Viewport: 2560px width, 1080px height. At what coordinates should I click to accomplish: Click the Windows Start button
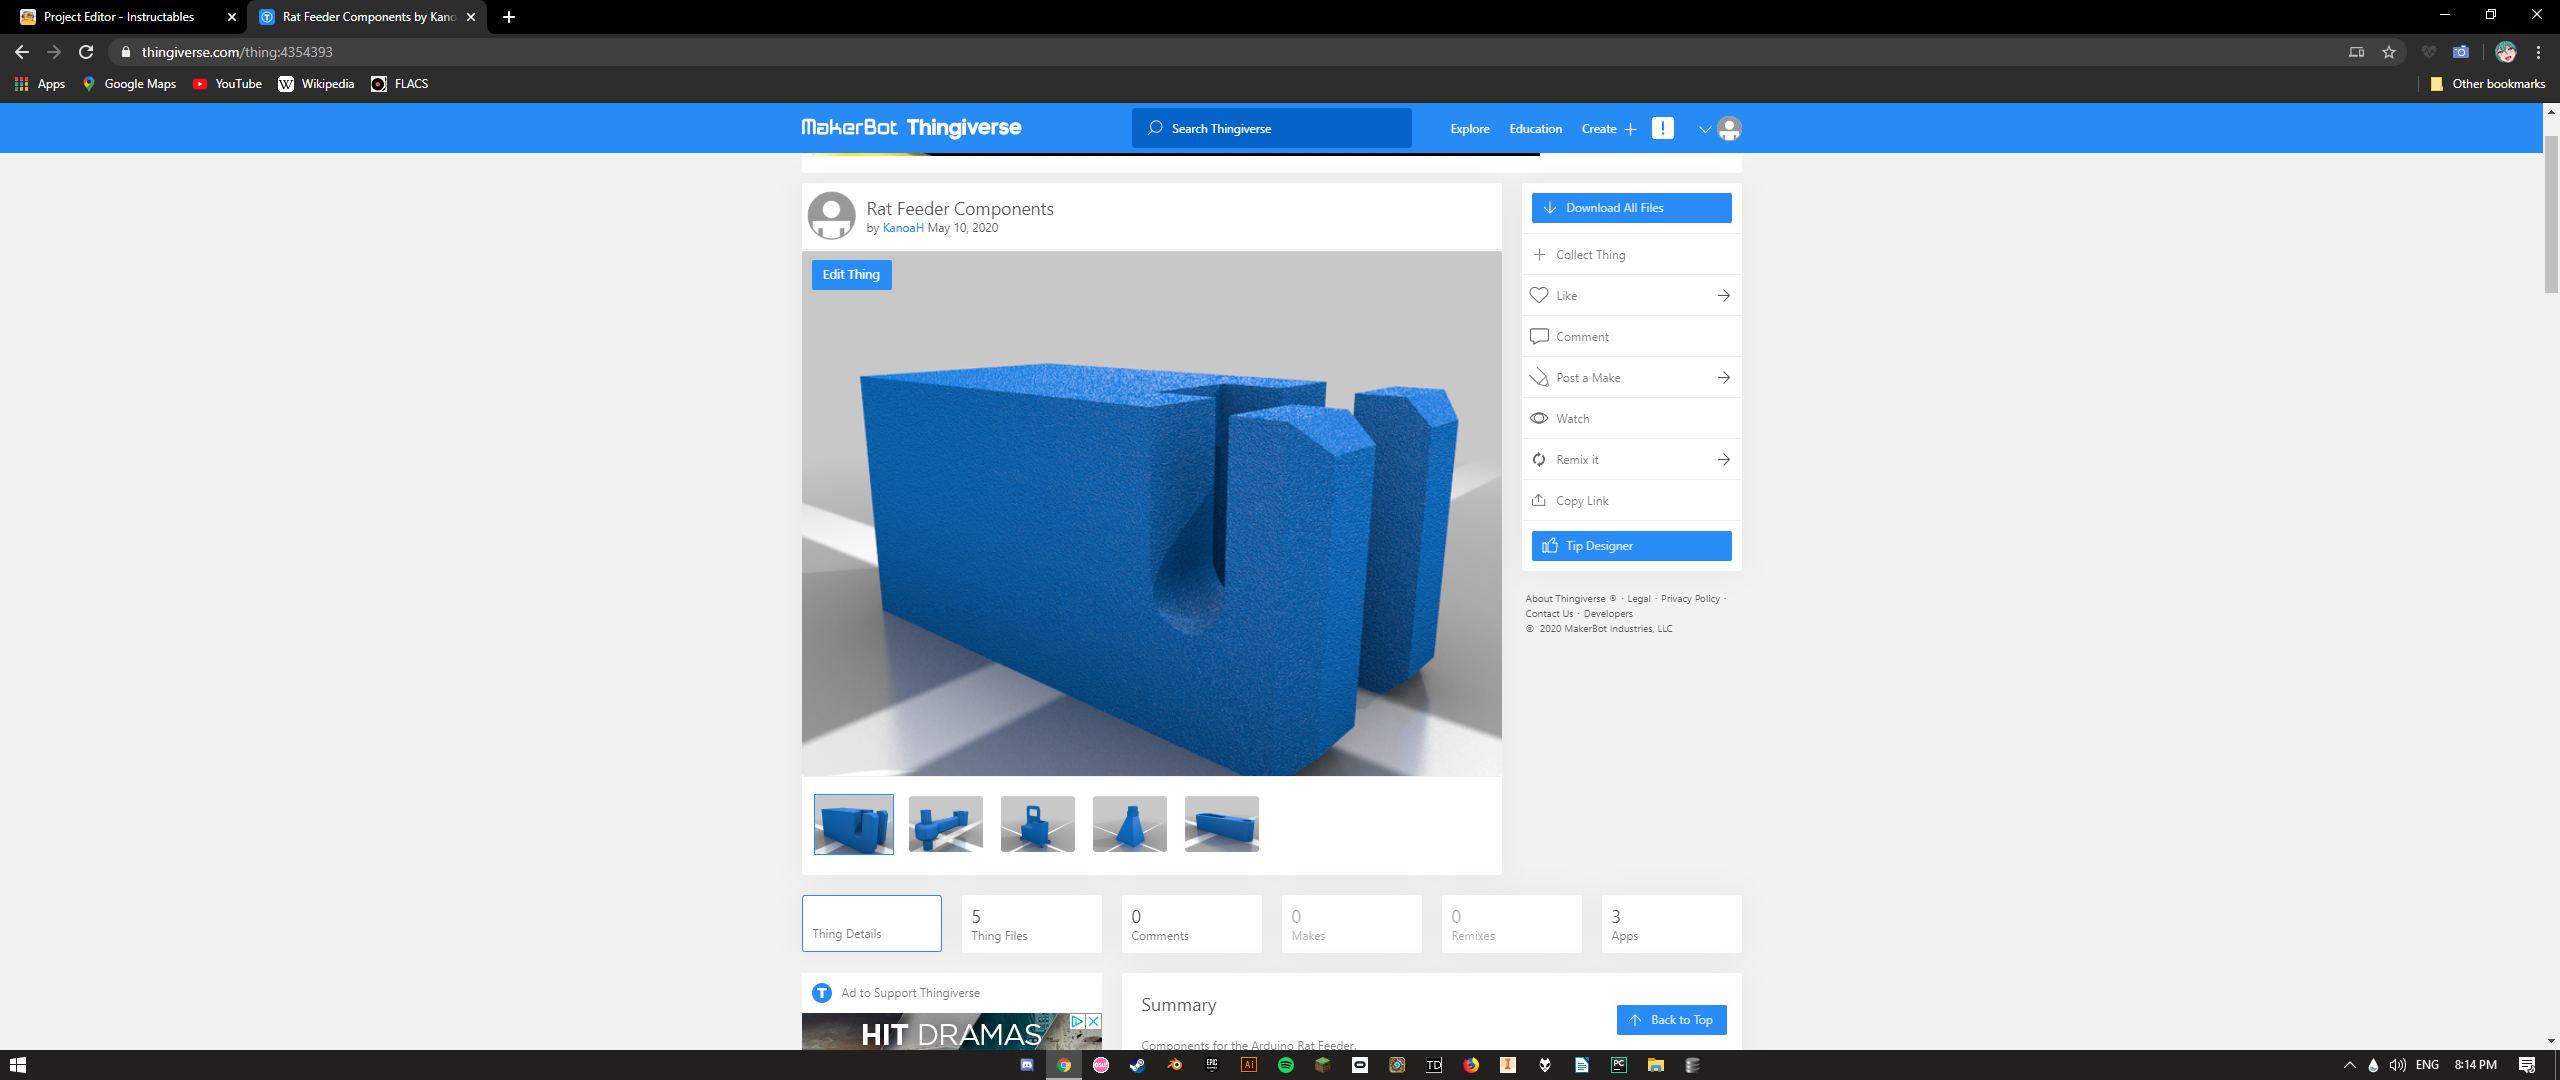(x=17, y=1065)
